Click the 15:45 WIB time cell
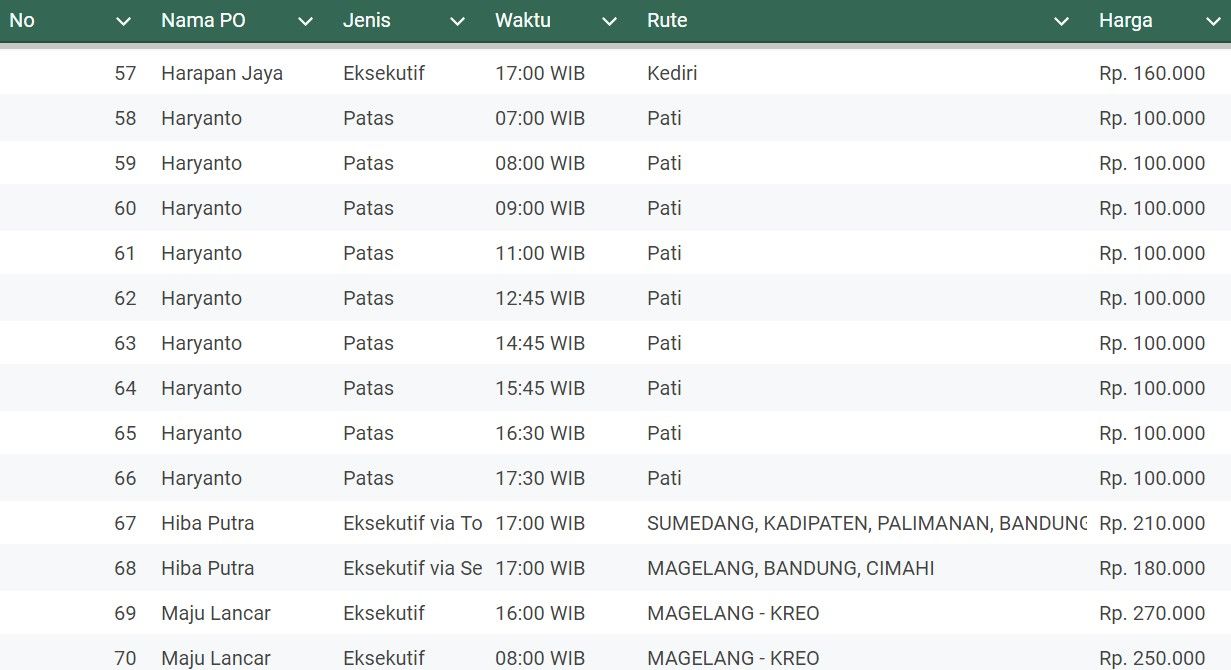Viewport: 1231px width, 670px height. tap(540, 388)
